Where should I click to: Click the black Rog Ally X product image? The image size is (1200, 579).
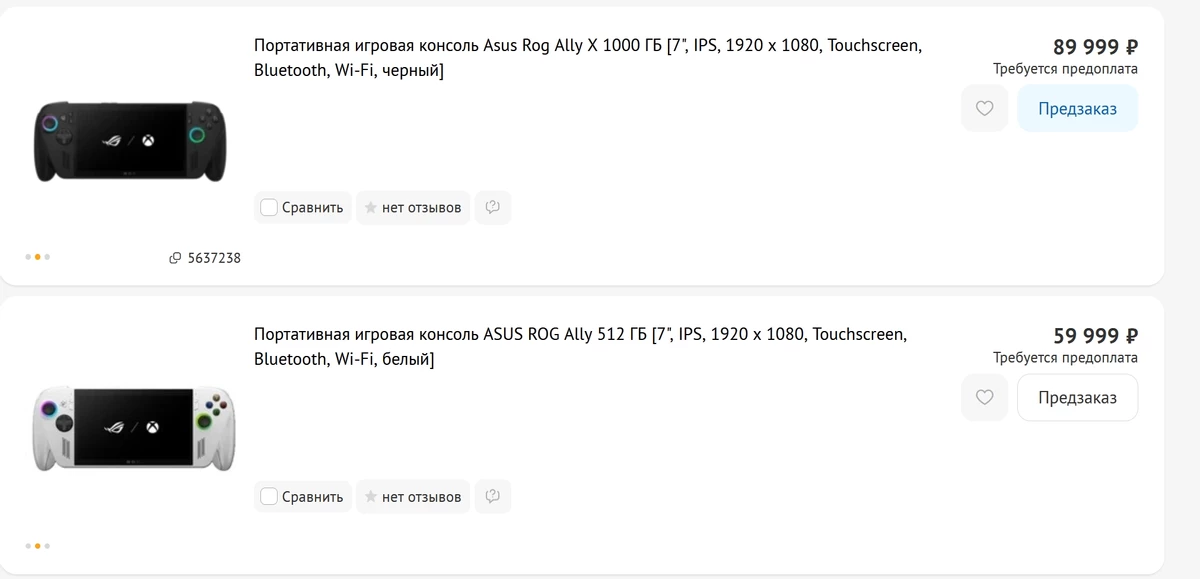point(131,140)
